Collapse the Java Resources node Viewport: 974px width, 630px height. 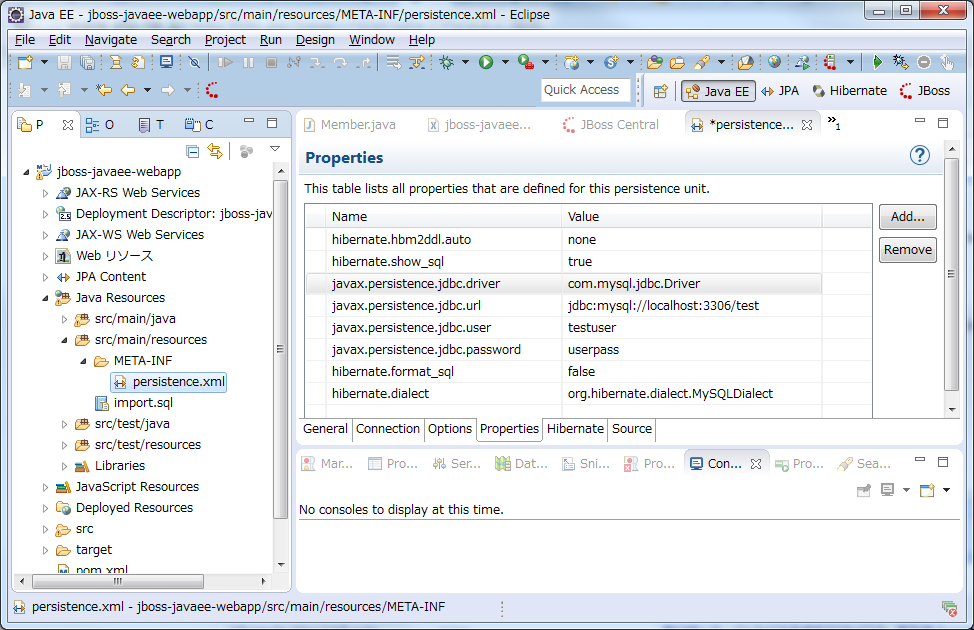point(45,298)
